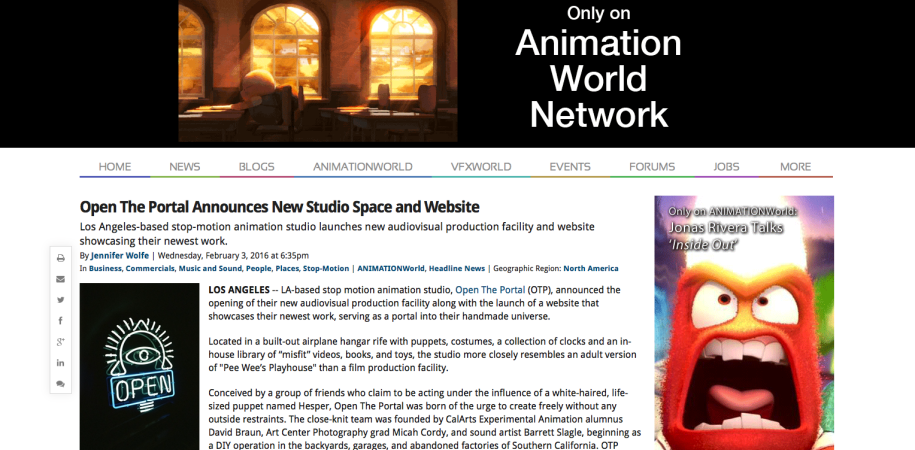Expand the MORE navigation item
This screenshot has width=915, height=450.
pyautogui.click(x=796, y=166)
